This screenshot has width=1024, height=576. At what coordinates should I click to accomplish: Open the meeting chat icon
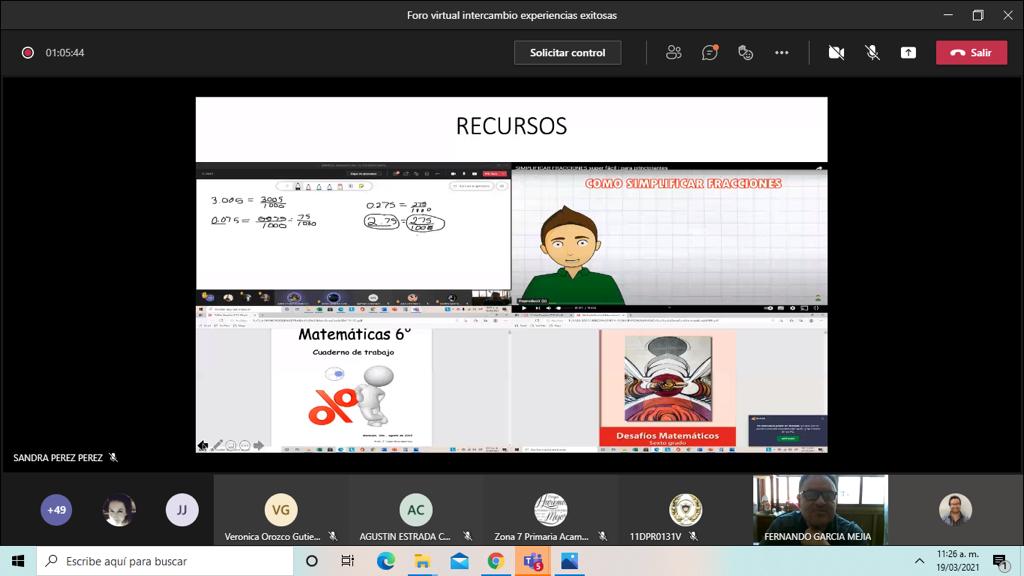710,53
